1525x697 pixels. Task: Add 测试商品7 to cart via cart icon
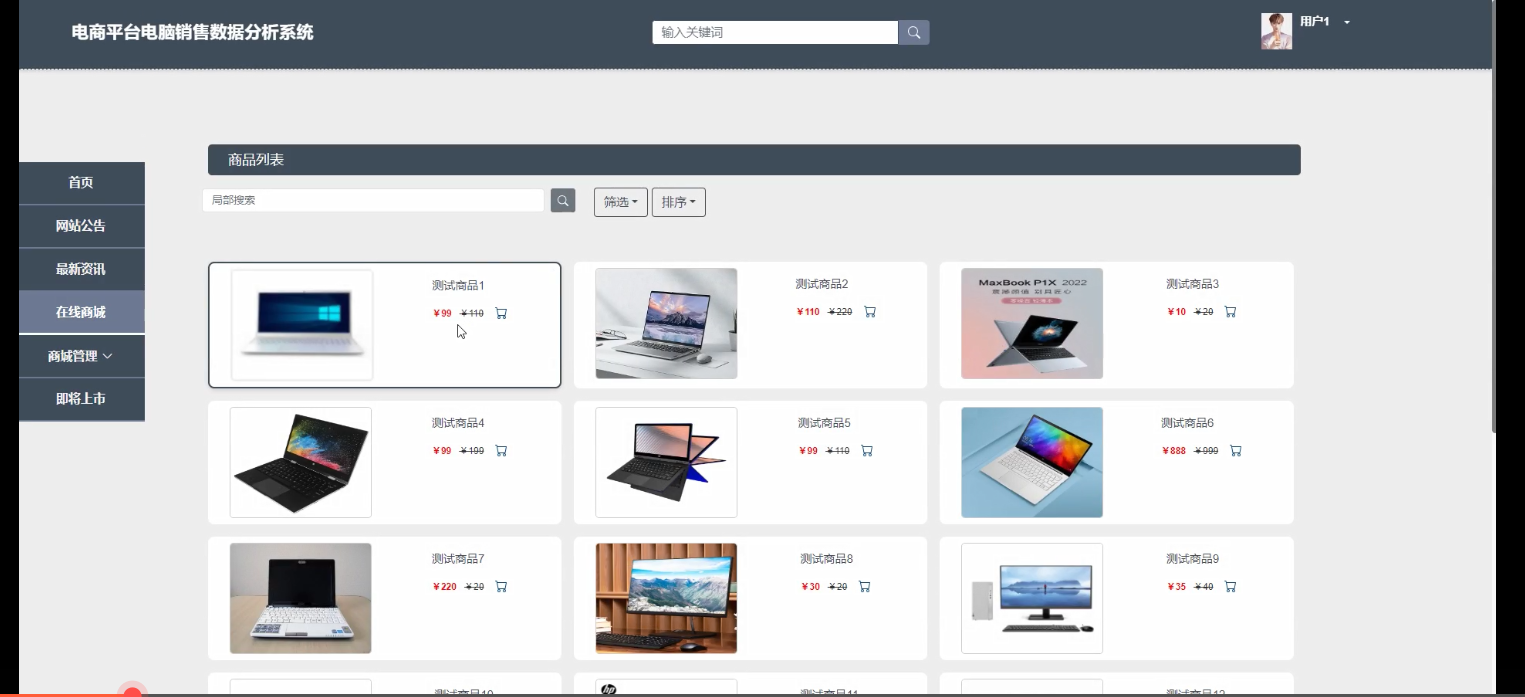tap(501, 587)
